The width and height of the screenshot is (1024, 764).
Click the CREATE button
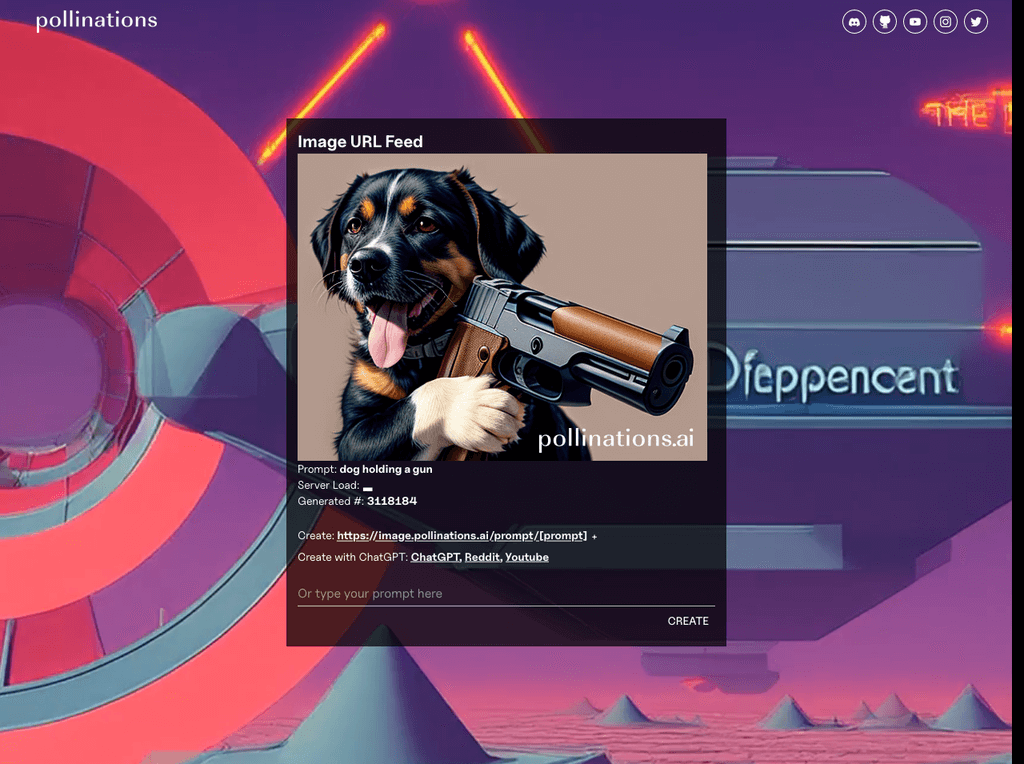coord(688,621)
